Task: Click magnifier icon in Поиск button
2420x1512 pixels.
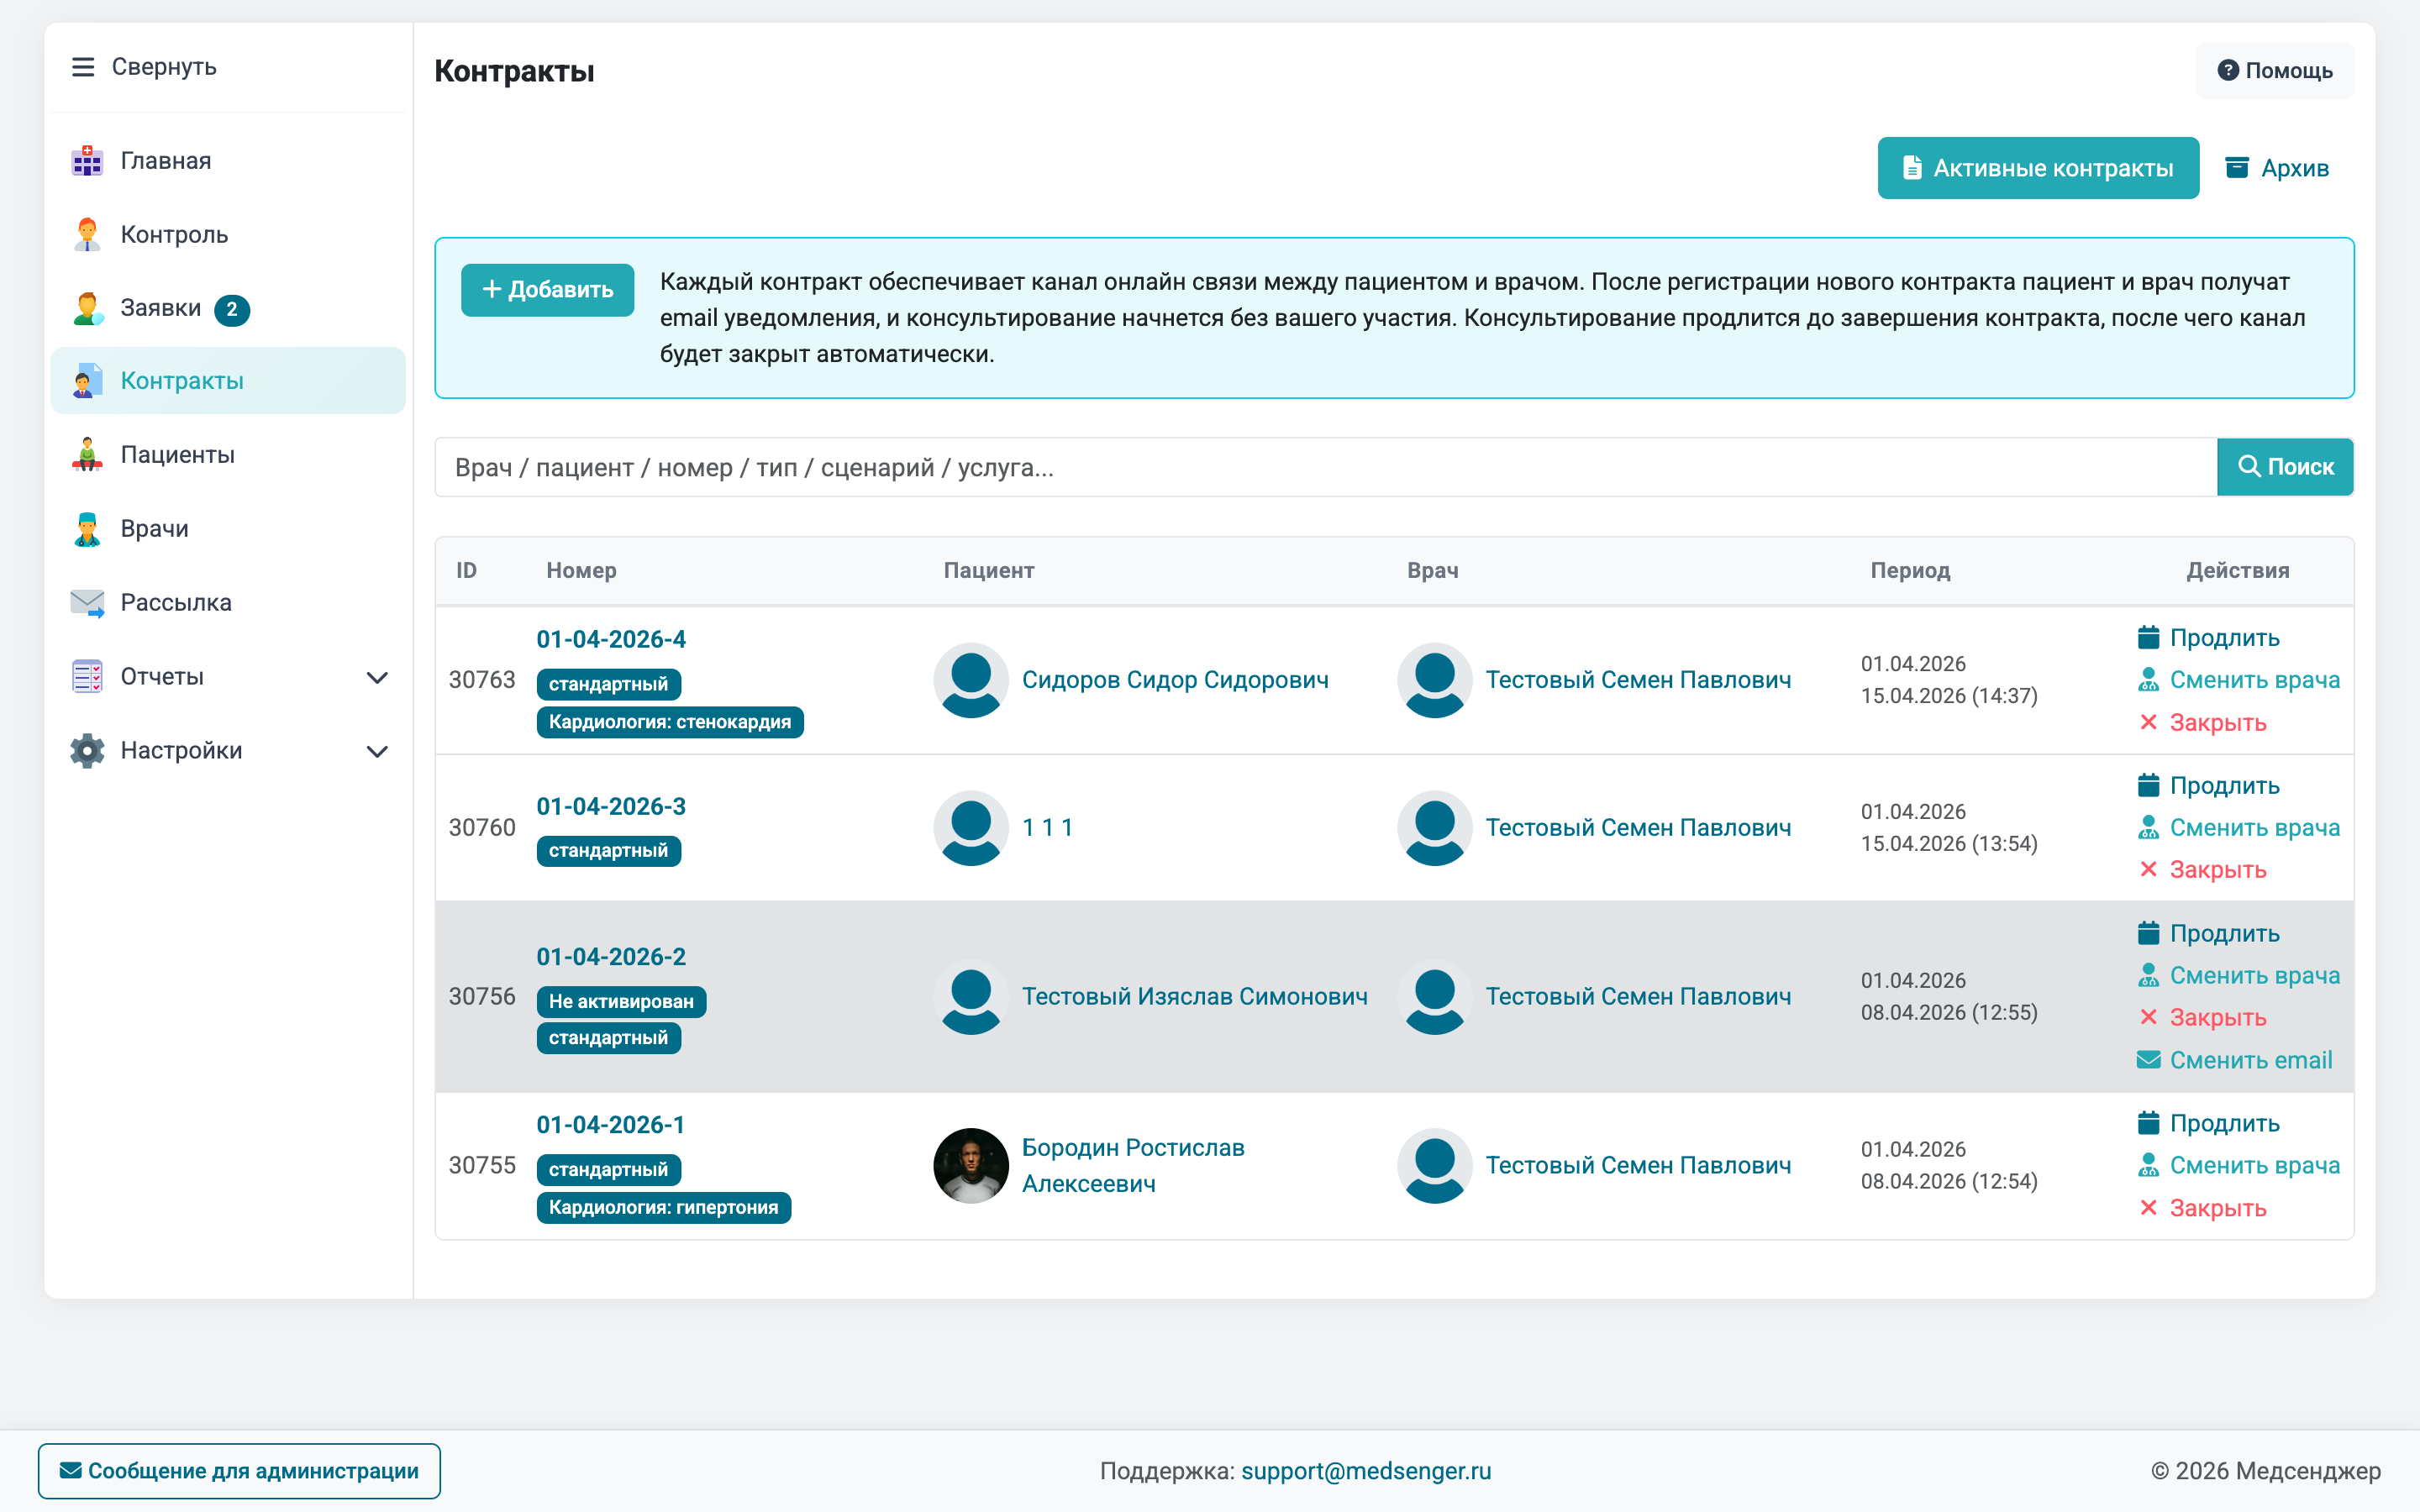Action: click(2249, 466)
